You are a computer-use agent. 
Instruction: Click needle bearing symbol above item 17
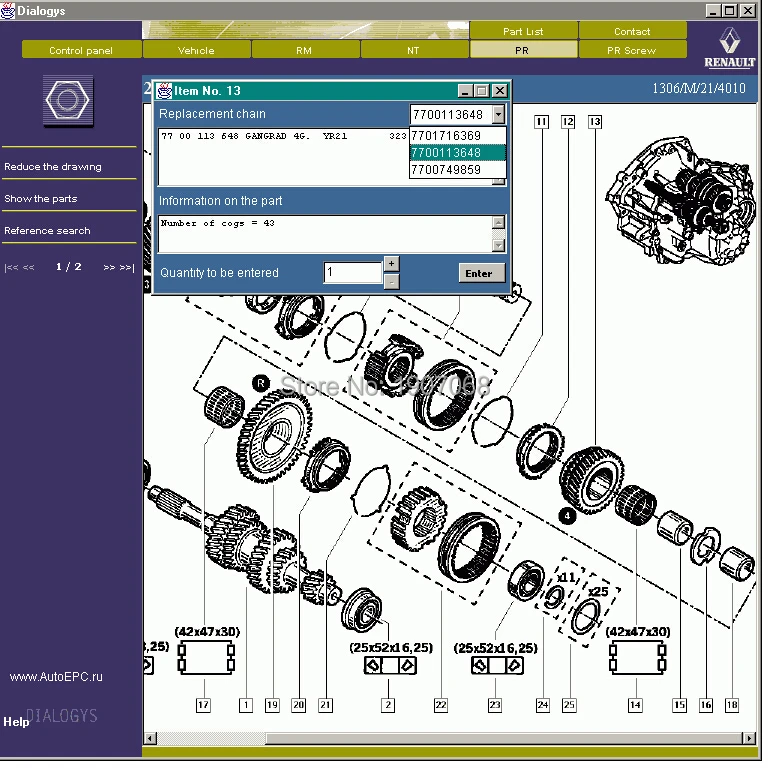206,657
